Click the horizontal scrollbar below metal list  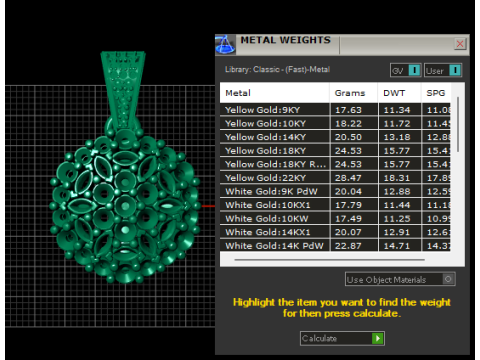coord(329,259)
